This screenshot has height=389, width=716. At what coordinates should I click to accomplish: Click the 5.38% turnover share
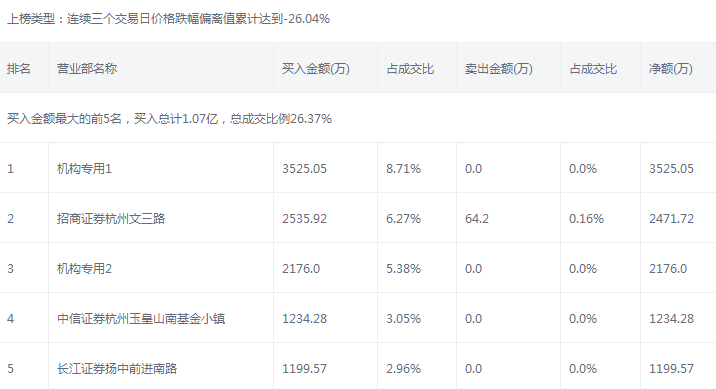[x=403, y=268]
